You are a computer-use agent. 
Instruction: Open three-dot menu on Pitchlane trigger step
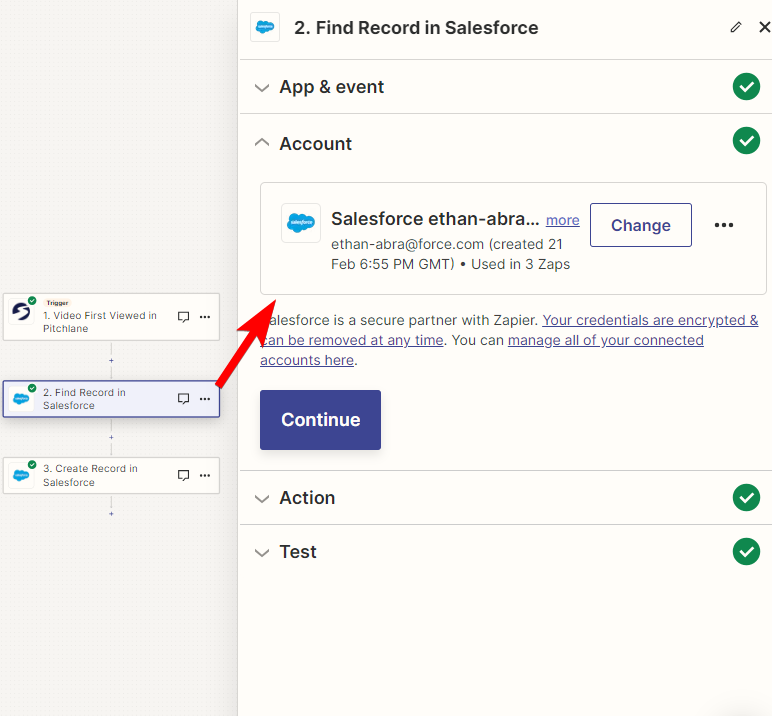[x=205, y=317]
